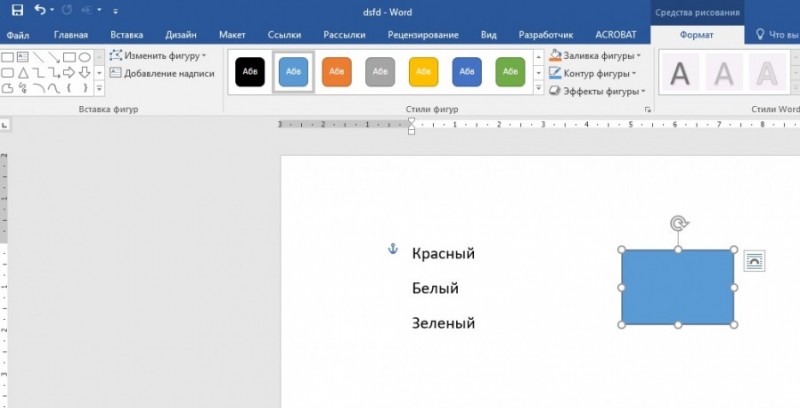800x408 pixels.
Task: Apply the second light WordArt style
Action: pyautogui.click(x=723, y=73)
